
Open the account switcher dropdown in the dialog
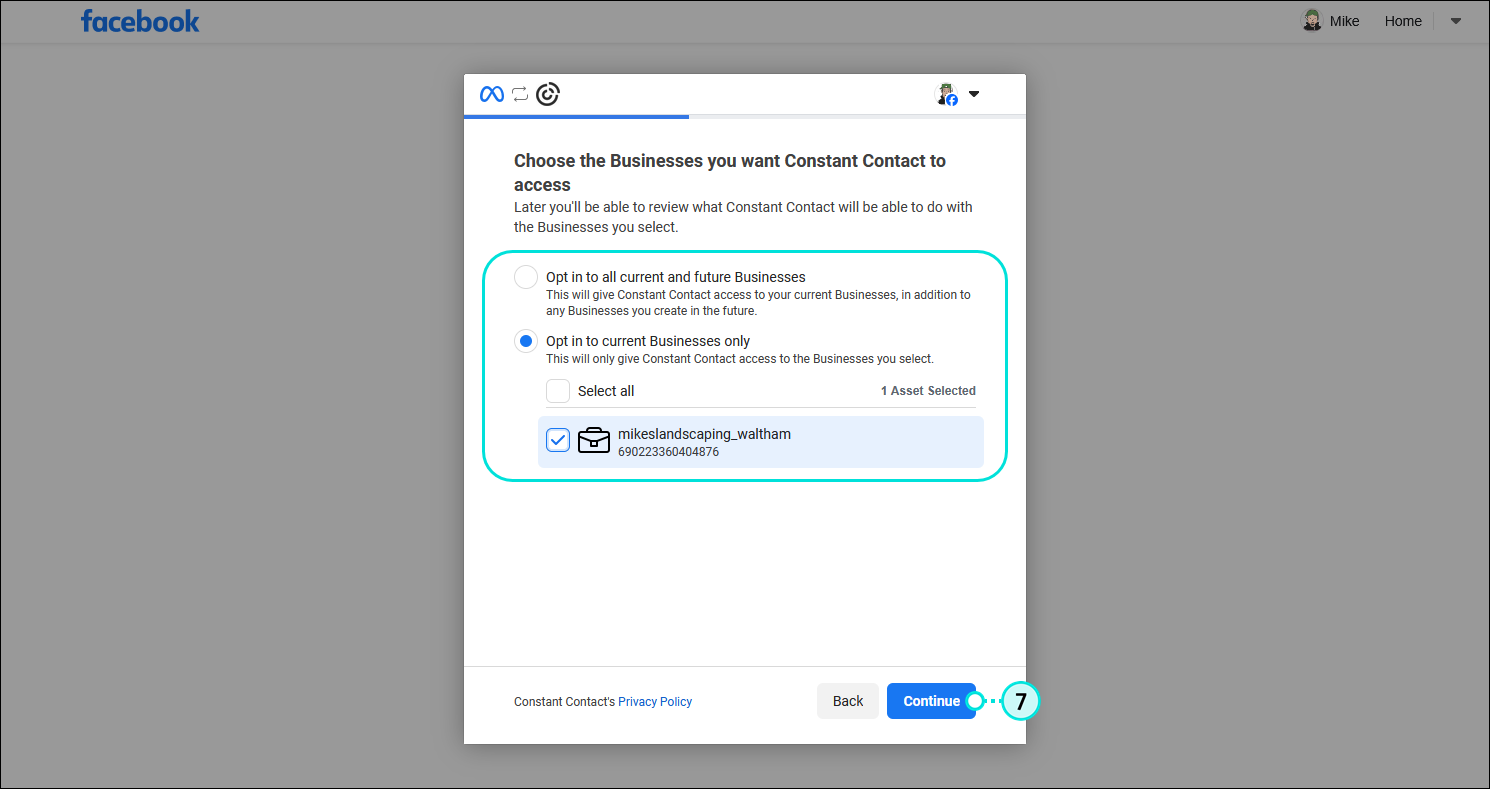pyautogui.click(x=974, y=94)
